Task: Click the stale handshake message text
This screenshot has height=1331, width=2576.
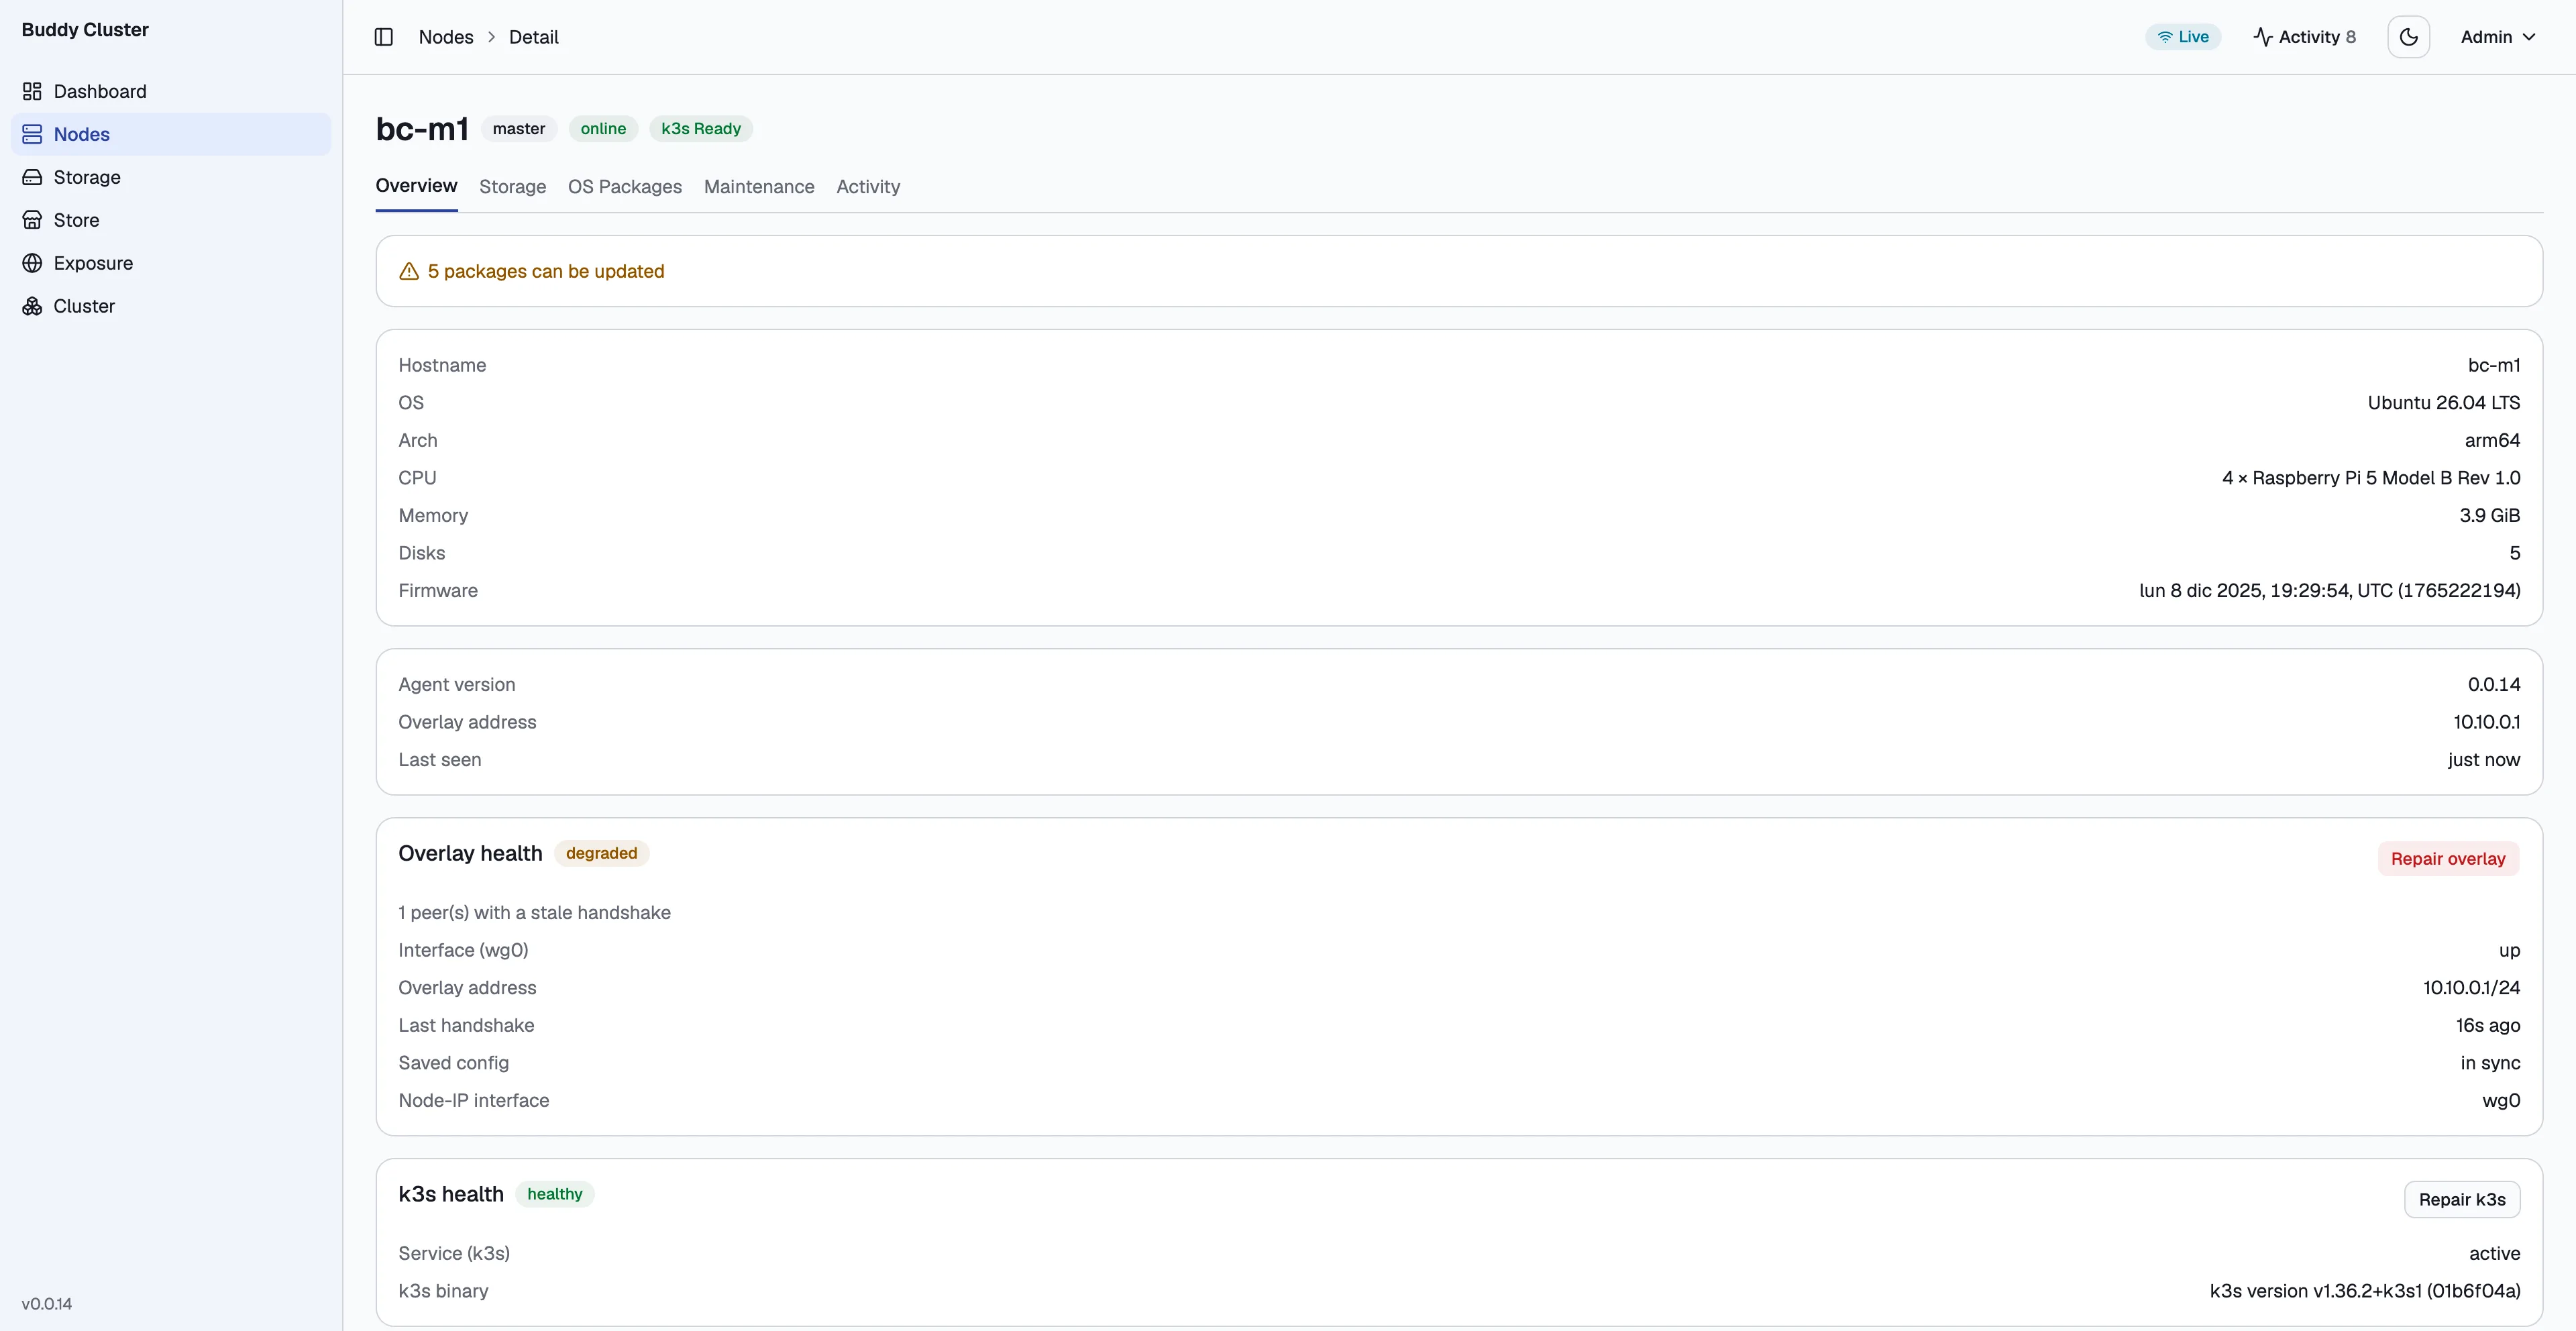Action: tap(535, 913)
